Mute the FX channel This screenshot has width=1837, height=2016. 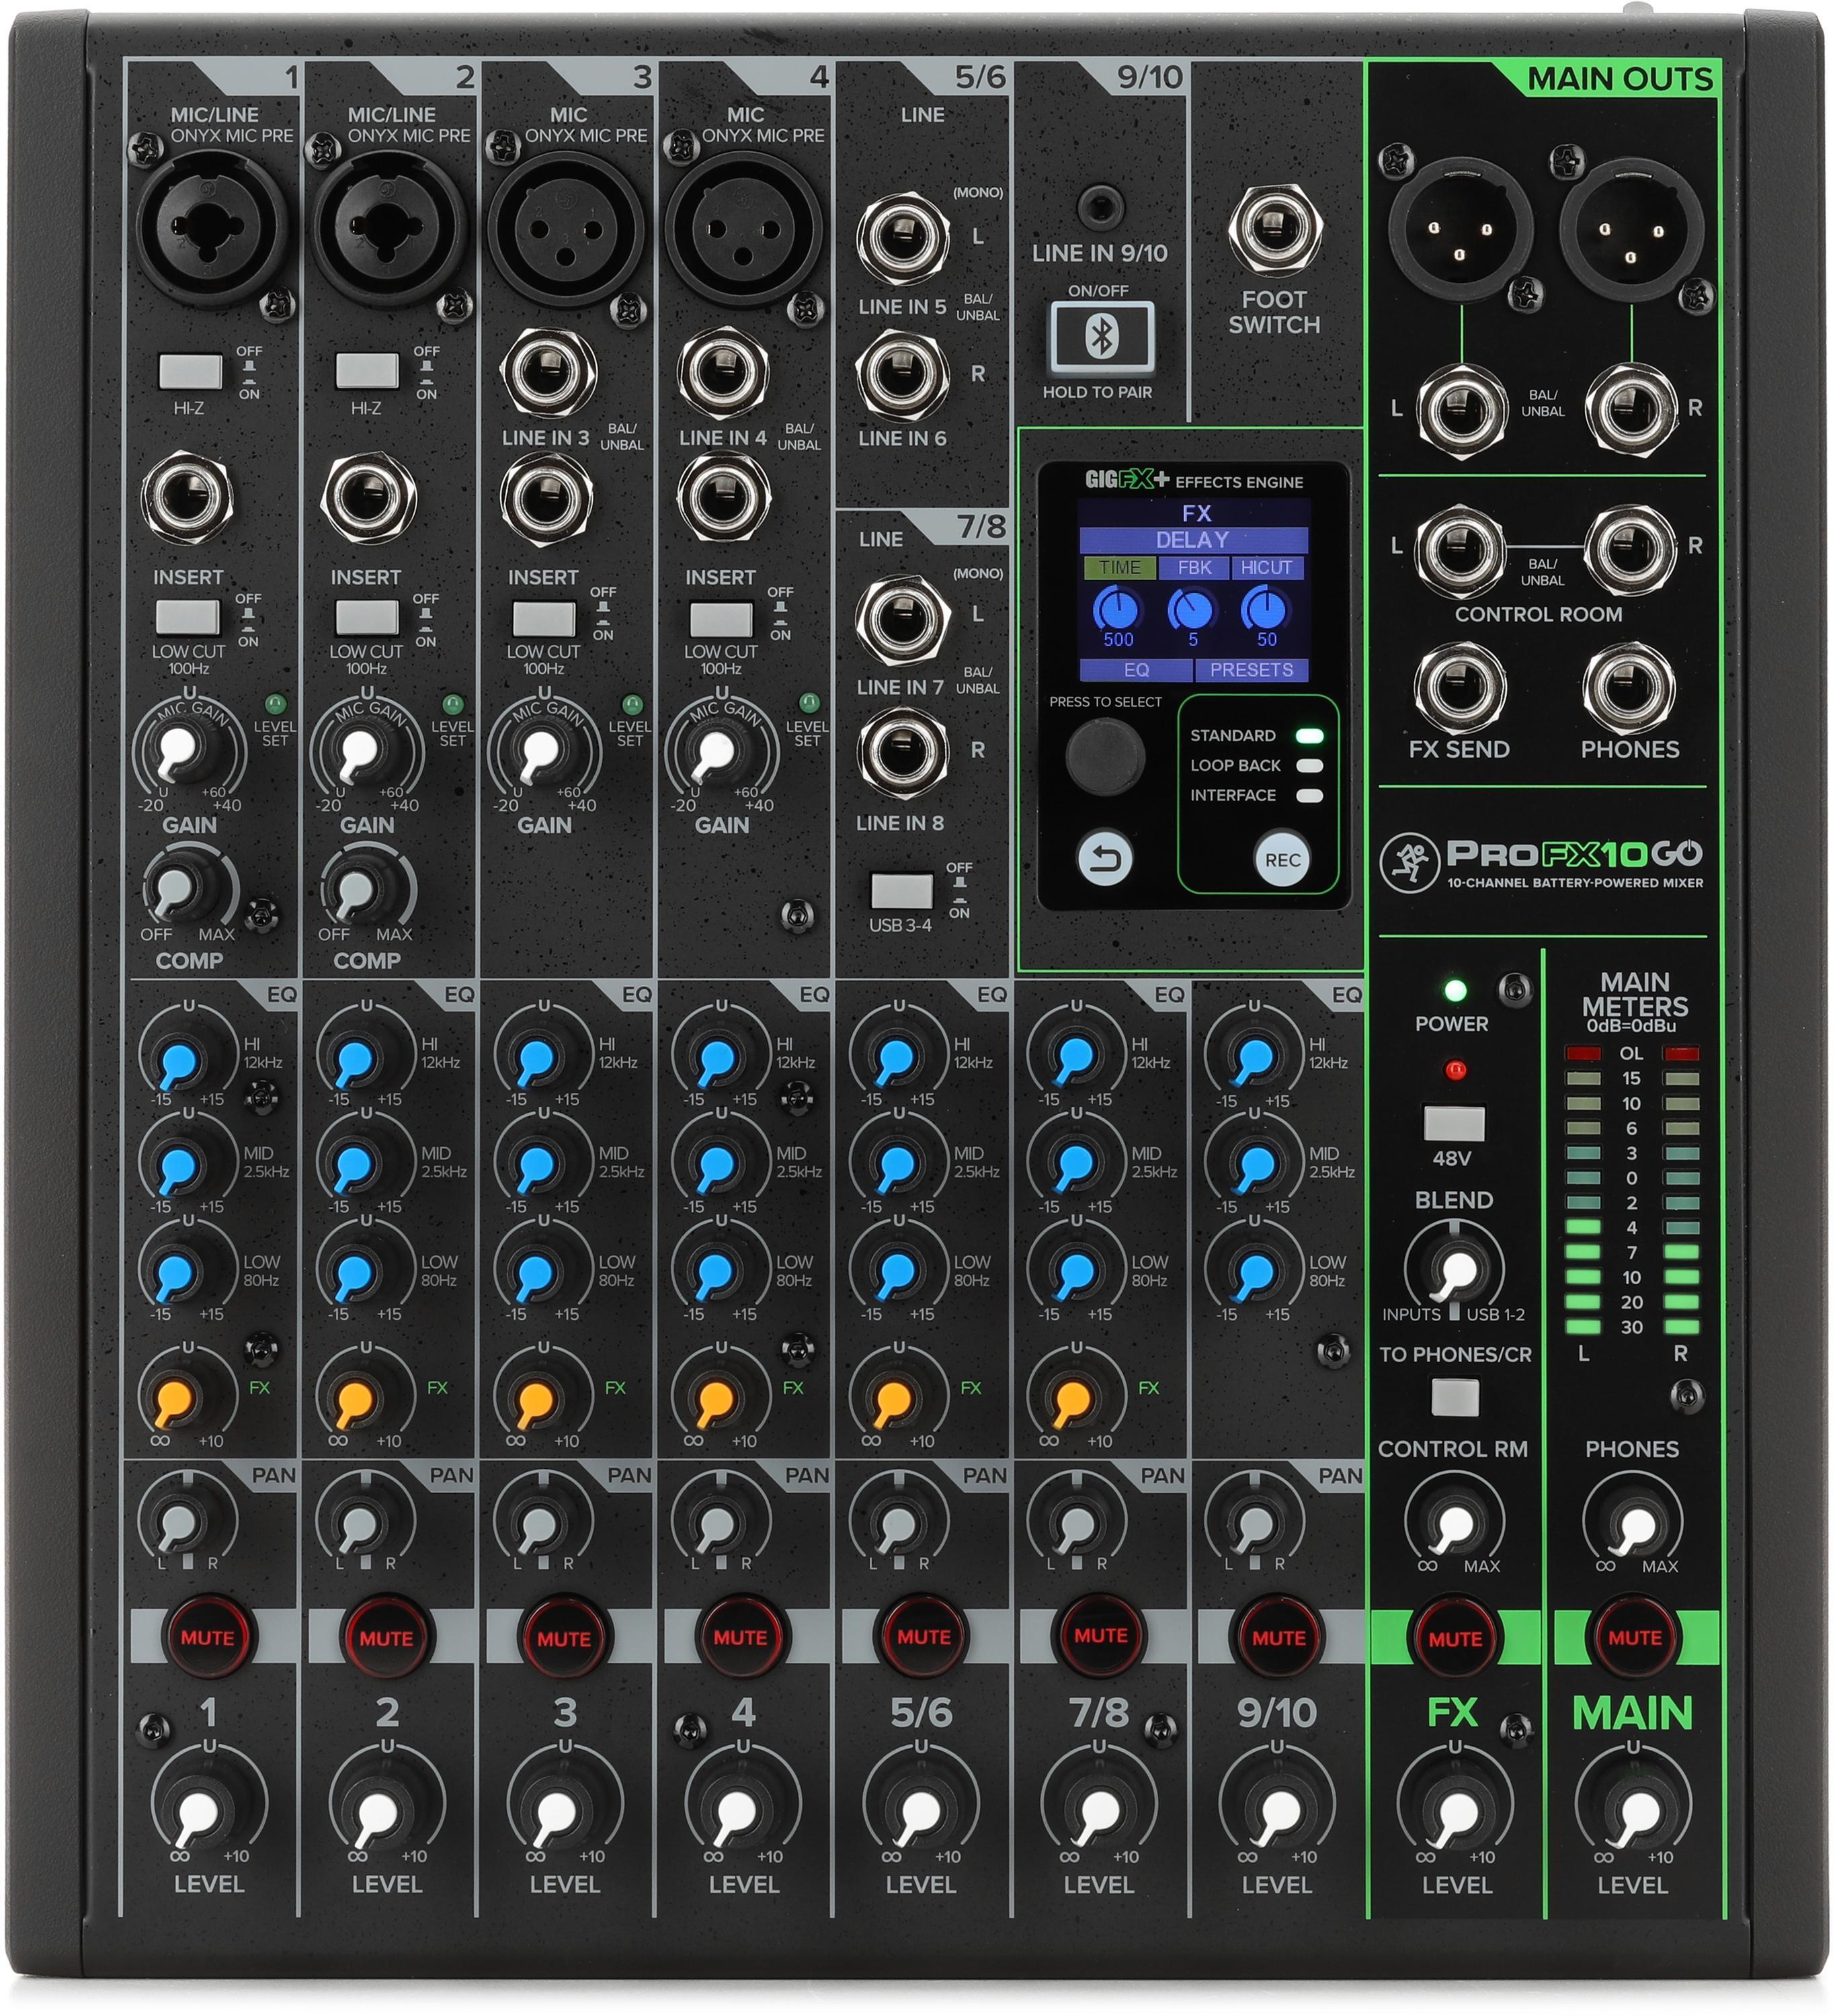pos(1457,1638)
